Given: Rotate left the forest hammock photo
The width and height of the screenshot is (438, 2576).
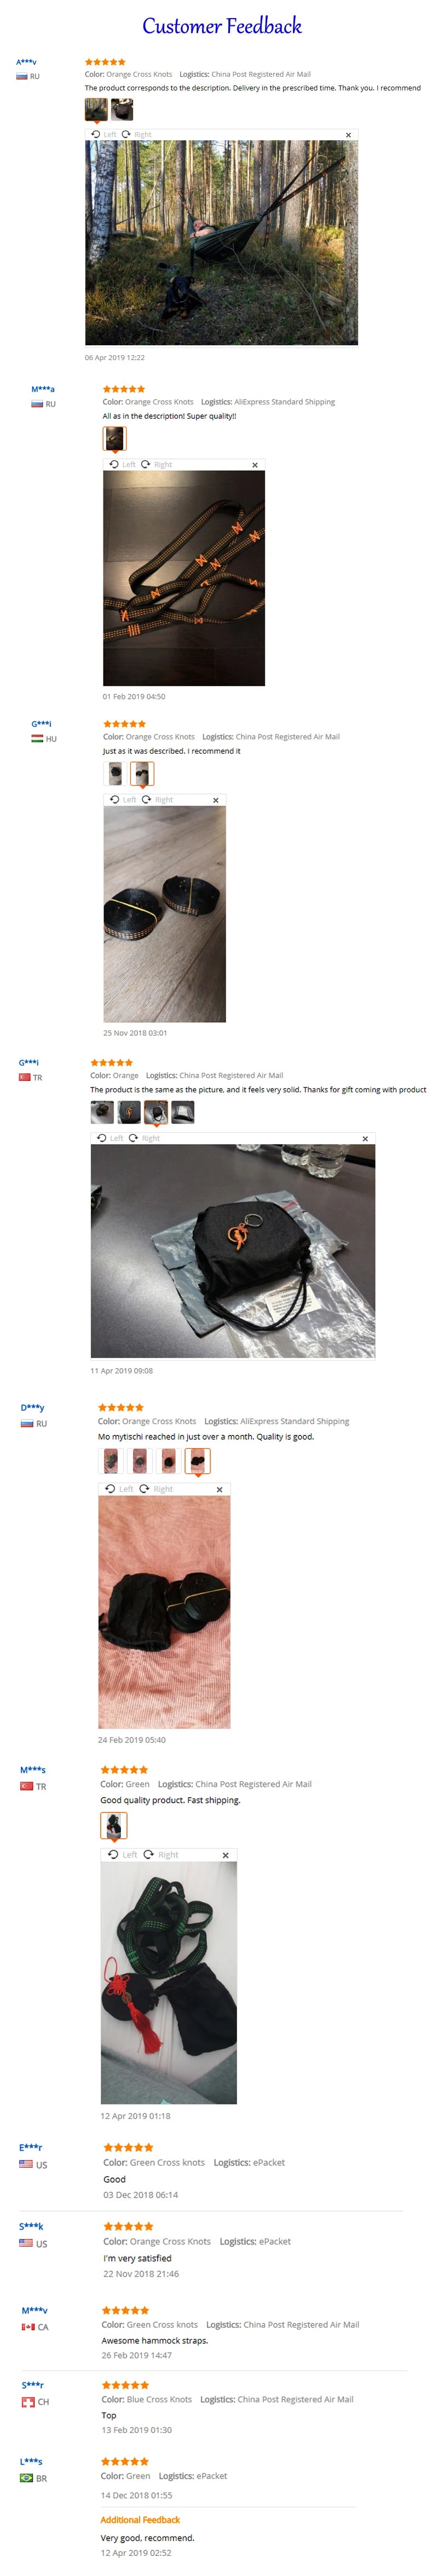Looking at the screenshot, I should (104, 134).
